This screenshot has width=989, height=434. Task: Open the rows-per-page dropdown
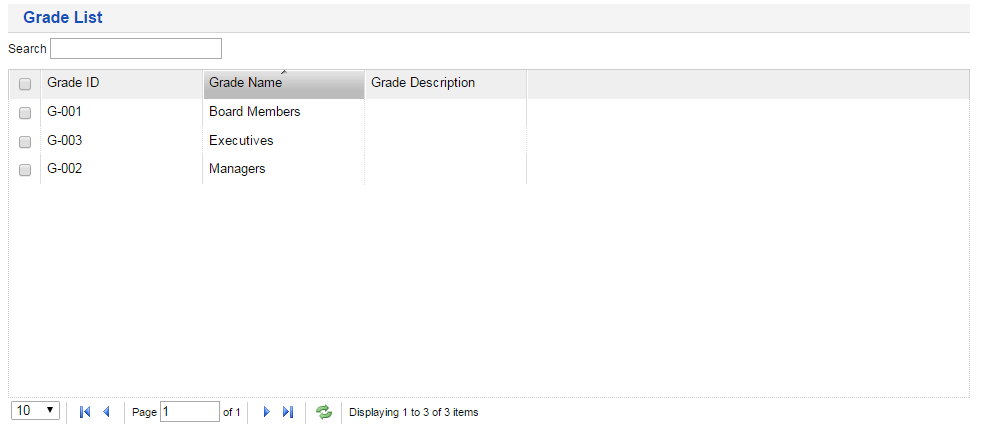tap(37, 411)
